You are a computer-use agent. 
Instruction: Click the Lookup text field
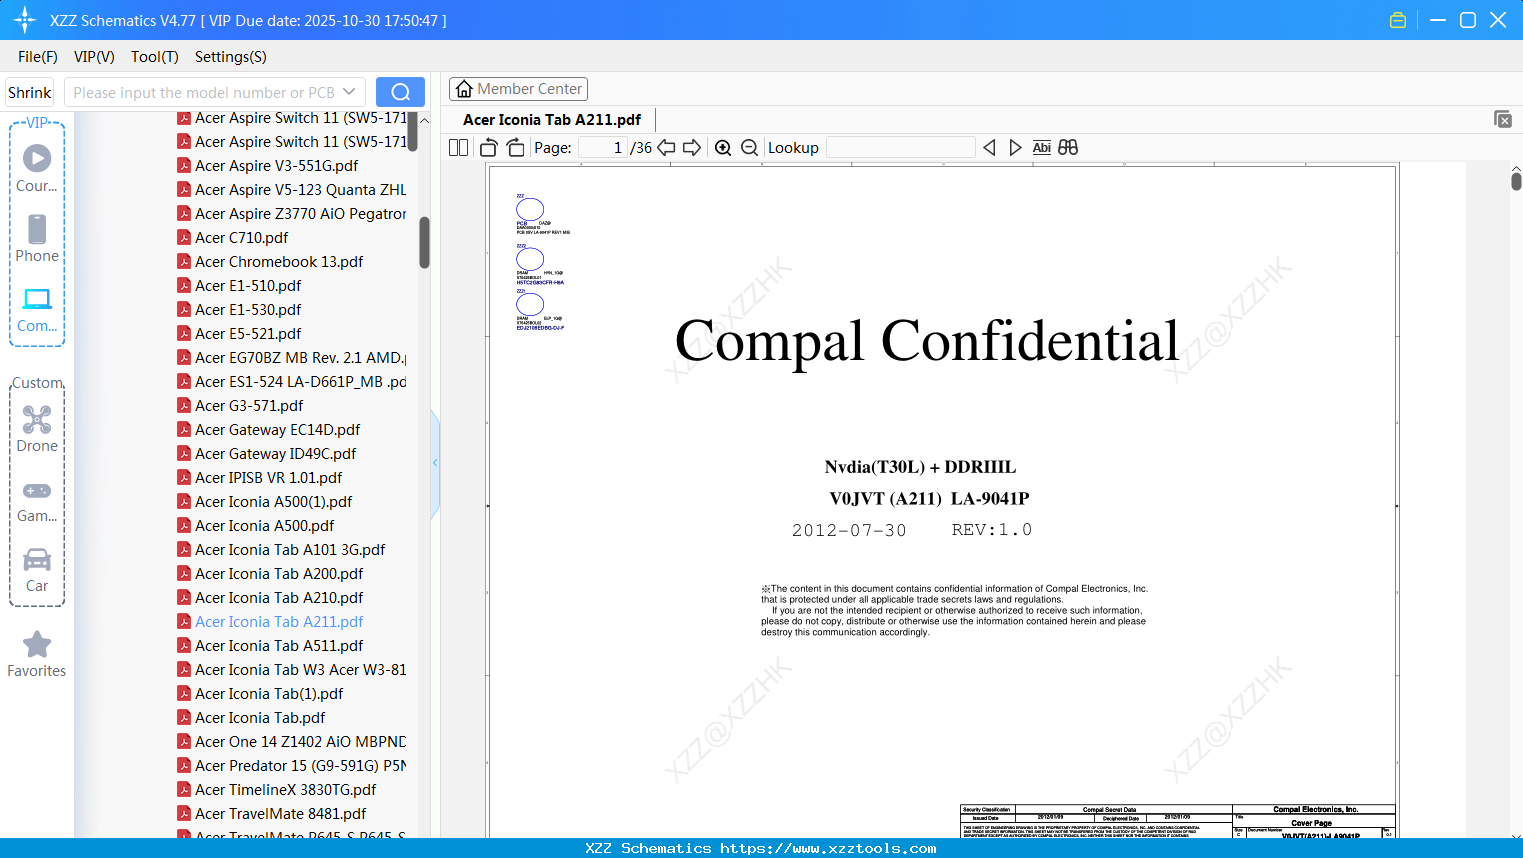pyautogui.click(x=901, y=148)
